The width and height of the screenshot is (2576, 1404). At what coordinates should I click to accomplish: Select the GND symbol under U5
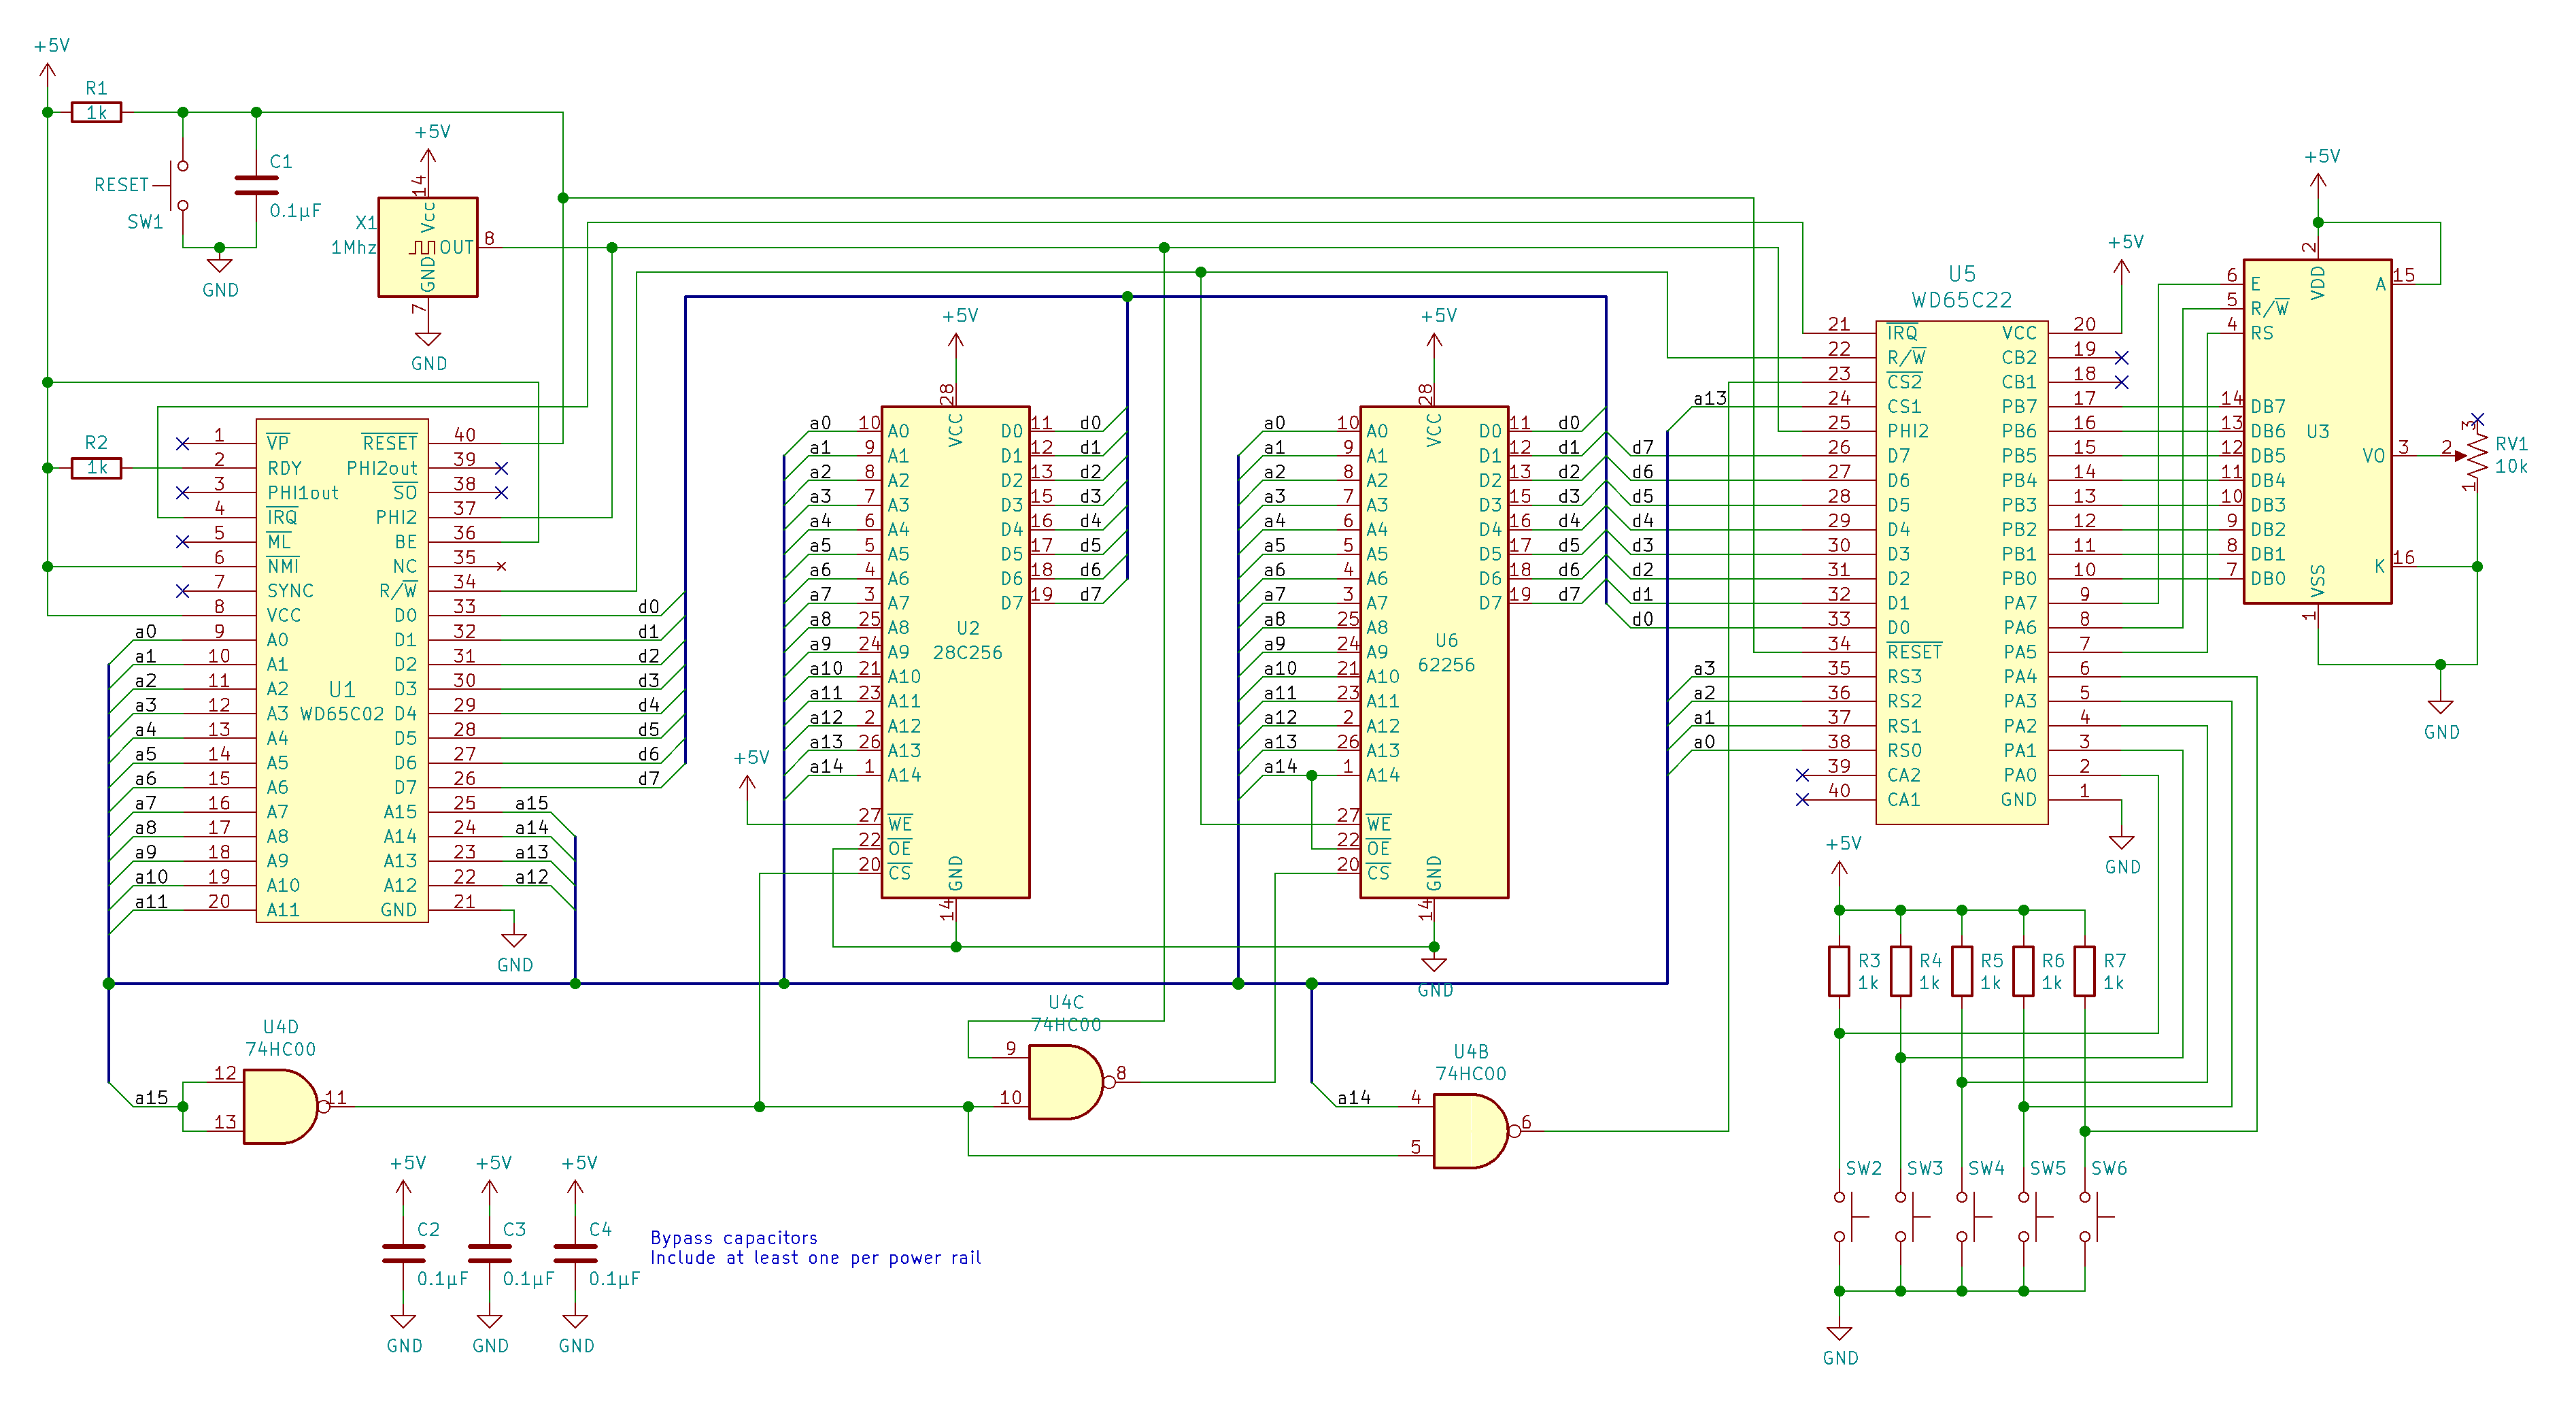tap(2121, 843)
